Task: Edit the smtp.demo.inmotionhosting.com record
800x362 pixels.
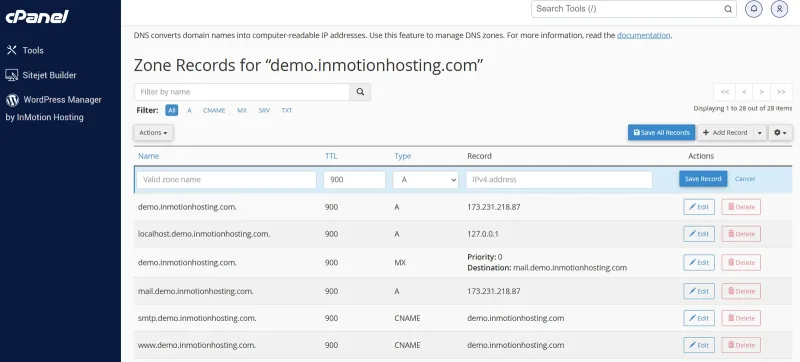Action: (x=699, y=318)
